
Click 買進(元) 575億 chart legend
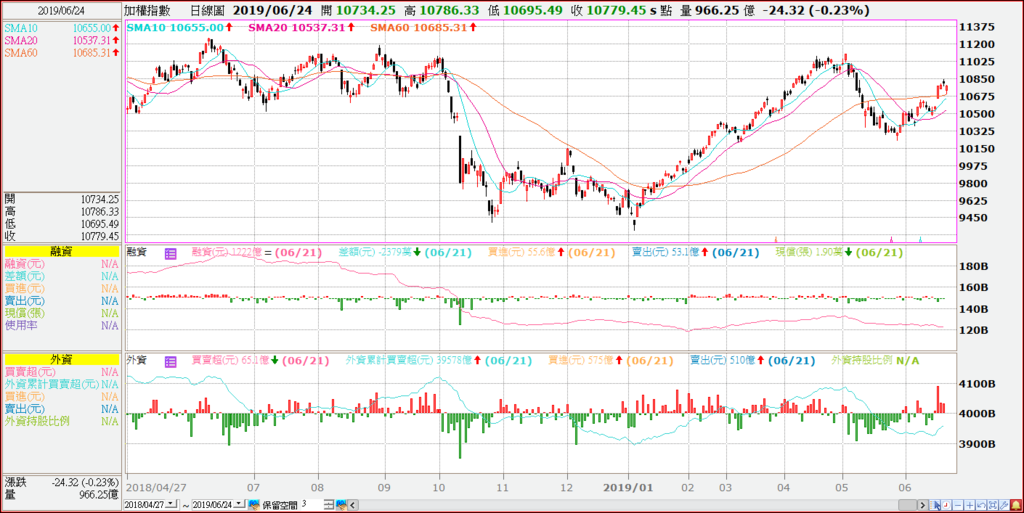611,360
